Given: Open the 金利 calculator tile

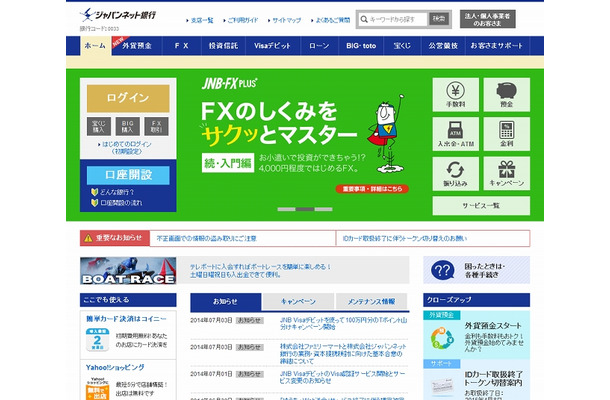Looking at the screenshot, I should click(507, 134).
